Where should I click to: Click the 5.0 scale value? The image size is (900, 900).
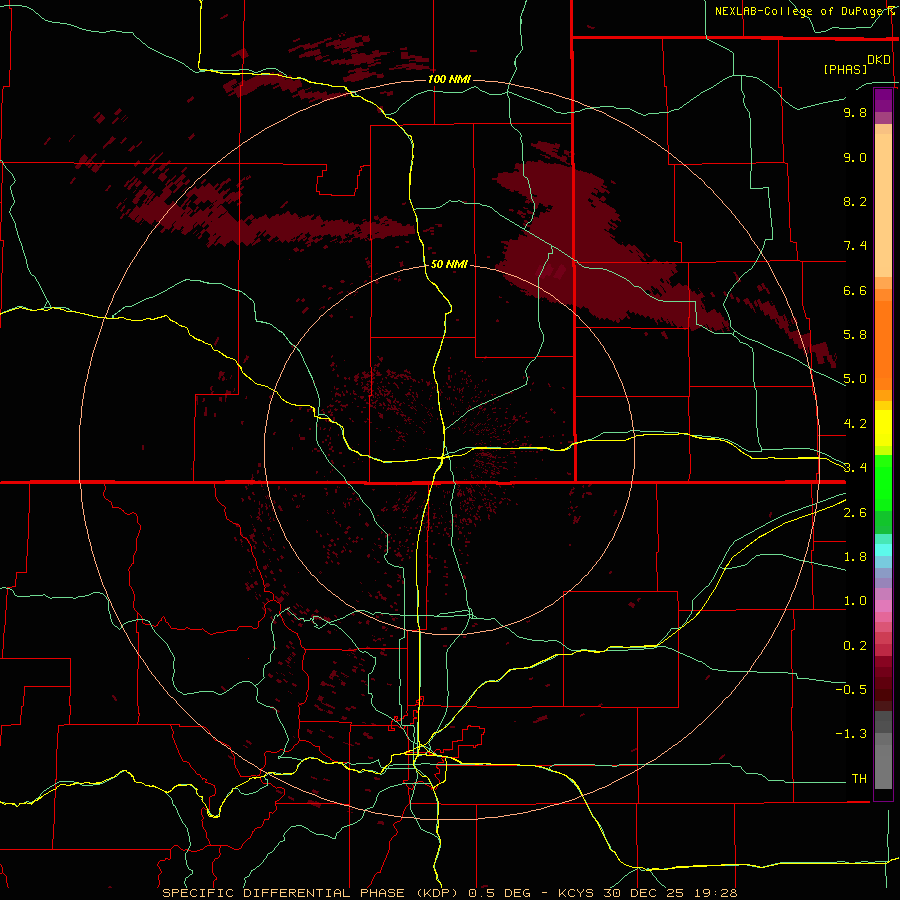coord(855,379)
